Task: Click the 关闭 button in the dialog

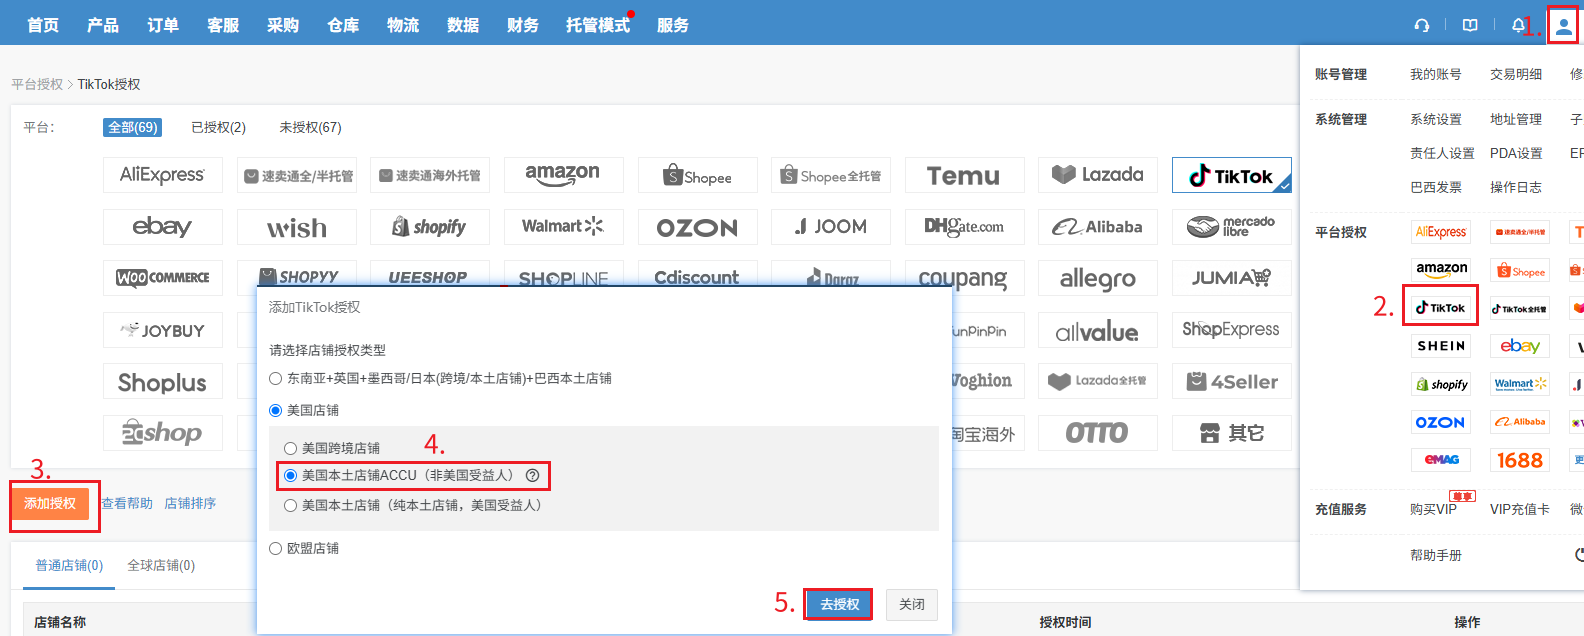Action: click(912, 605)
